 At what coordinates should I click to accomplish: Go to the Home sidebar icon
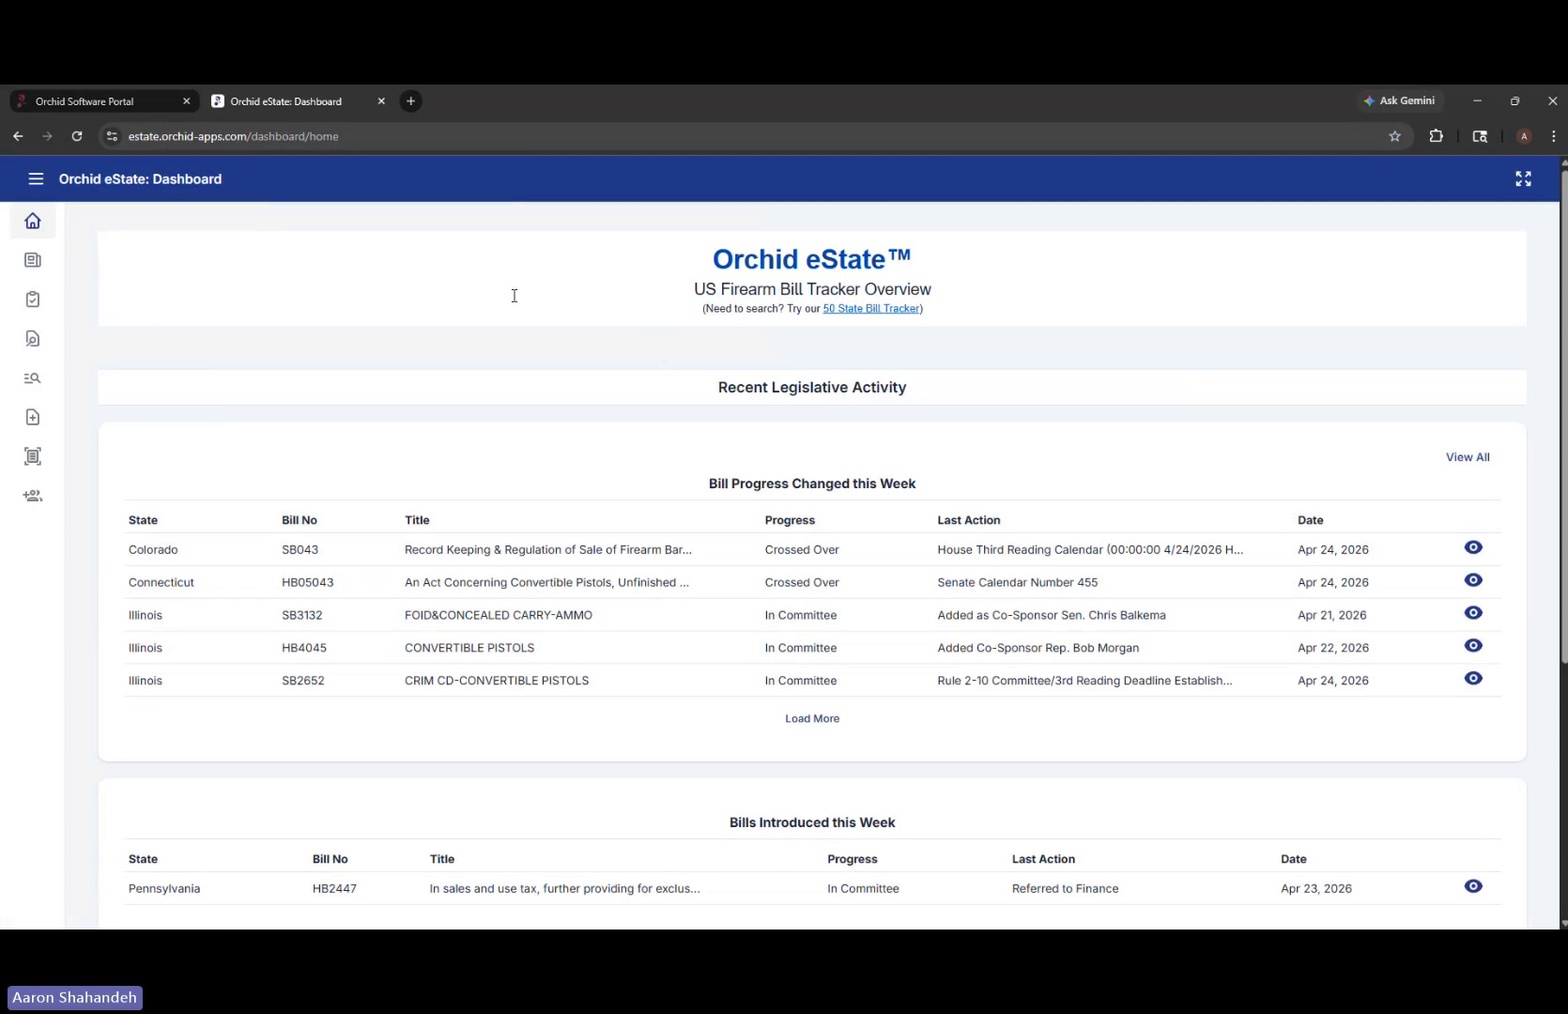33,221
